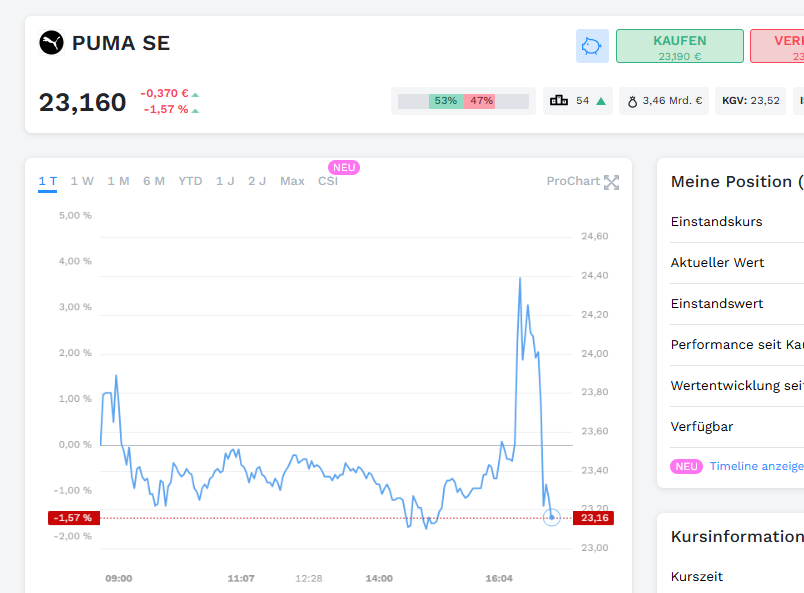This screenshot has width=804, height=593.
Task: Open the CSI tab marked NEU
Action: [x=328, y=181]
